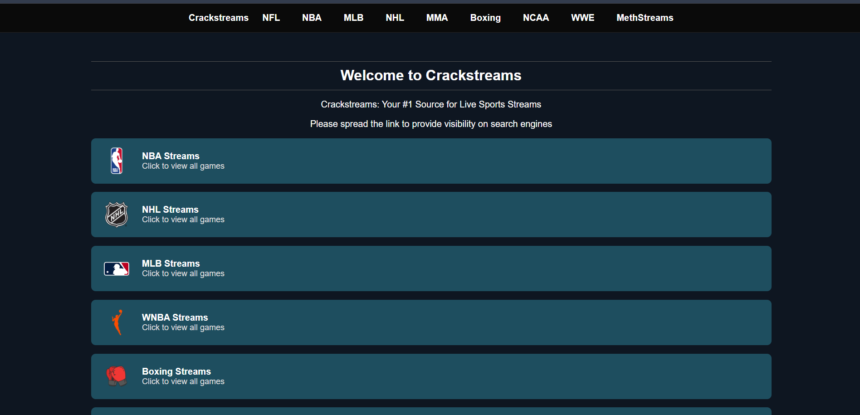This screenshot has width=860, height=415.
Task: Select NHL in the top navigation bar
Action: 394,18
